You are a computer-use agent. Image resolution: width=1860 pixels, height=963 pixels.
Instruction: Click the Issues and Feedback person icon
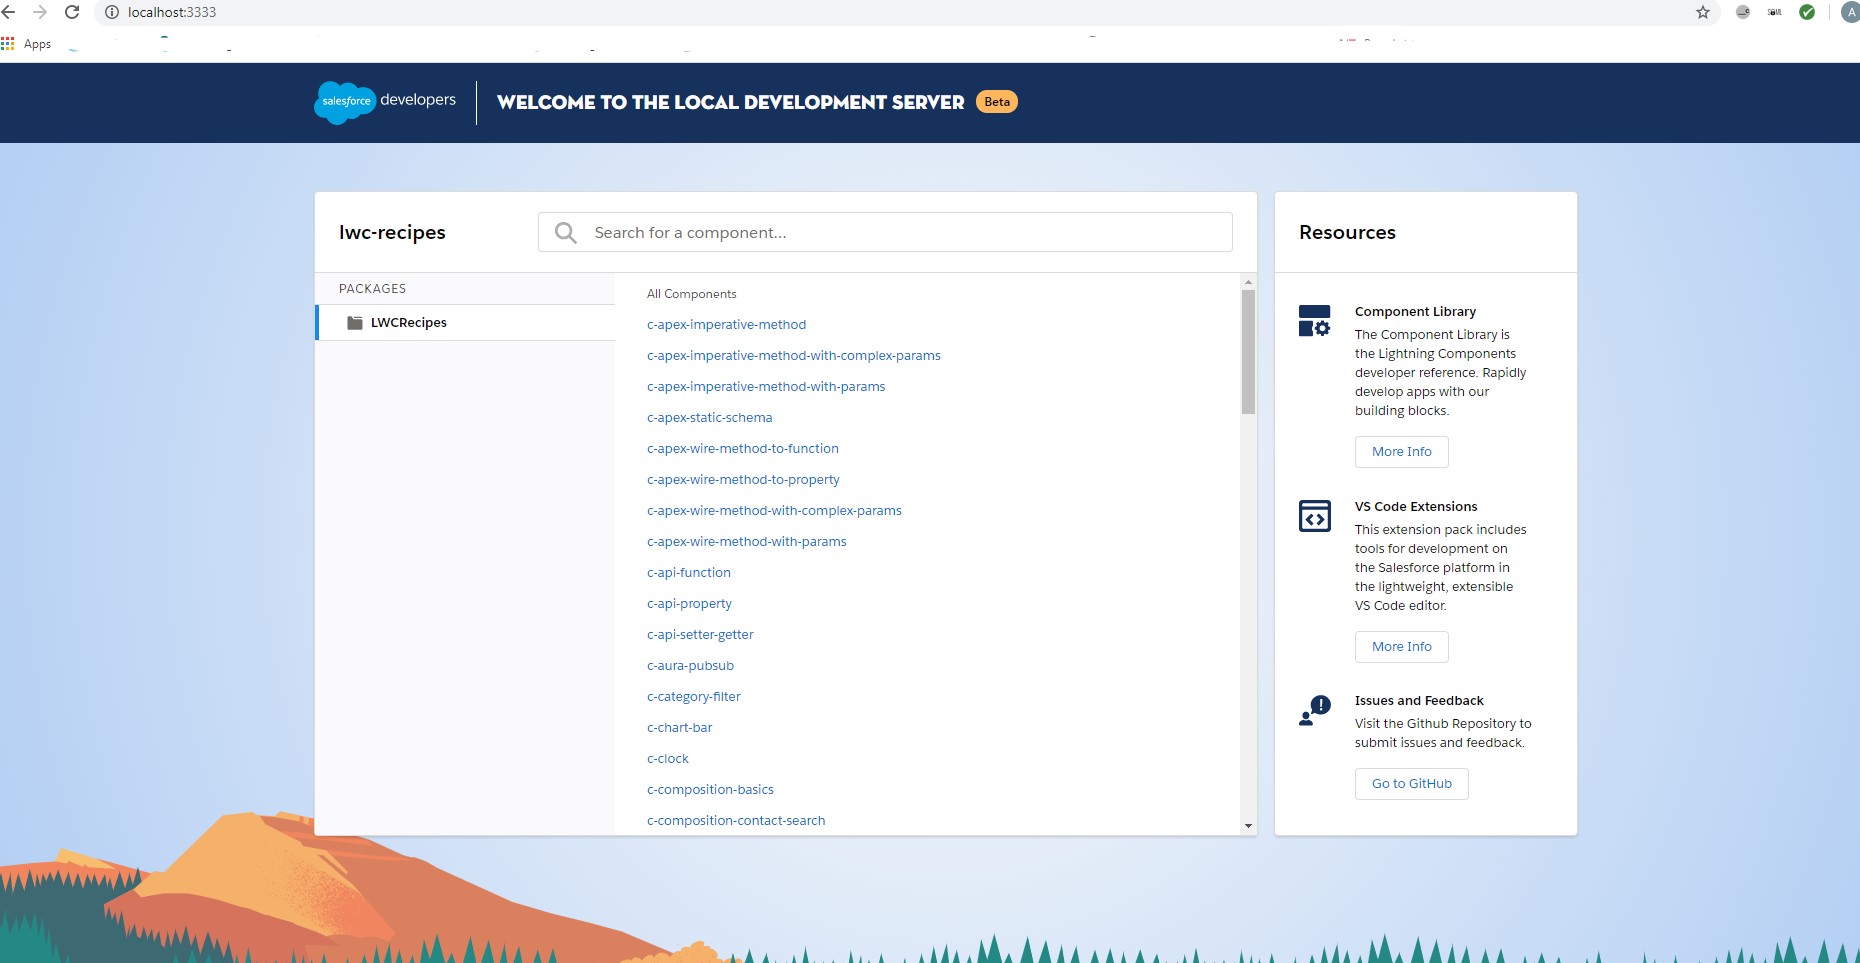click(1313, 712)
